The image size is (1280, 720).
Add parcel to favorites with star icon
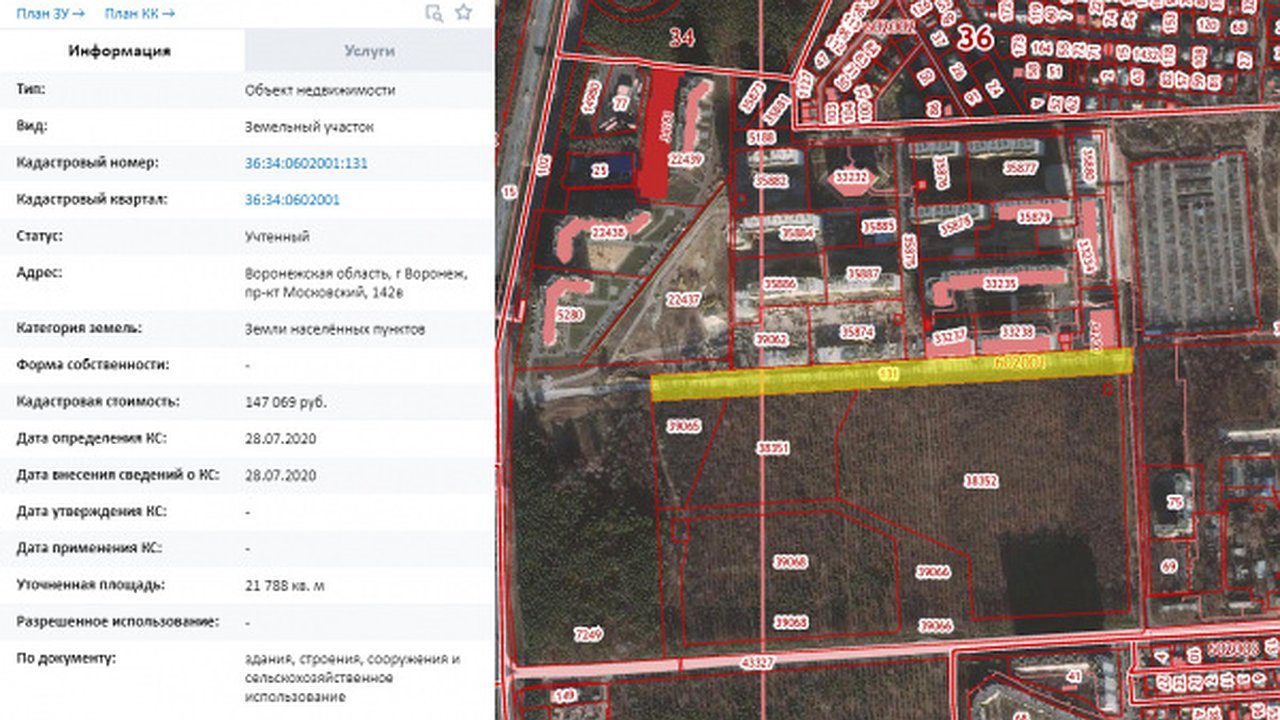coord(463,13)
